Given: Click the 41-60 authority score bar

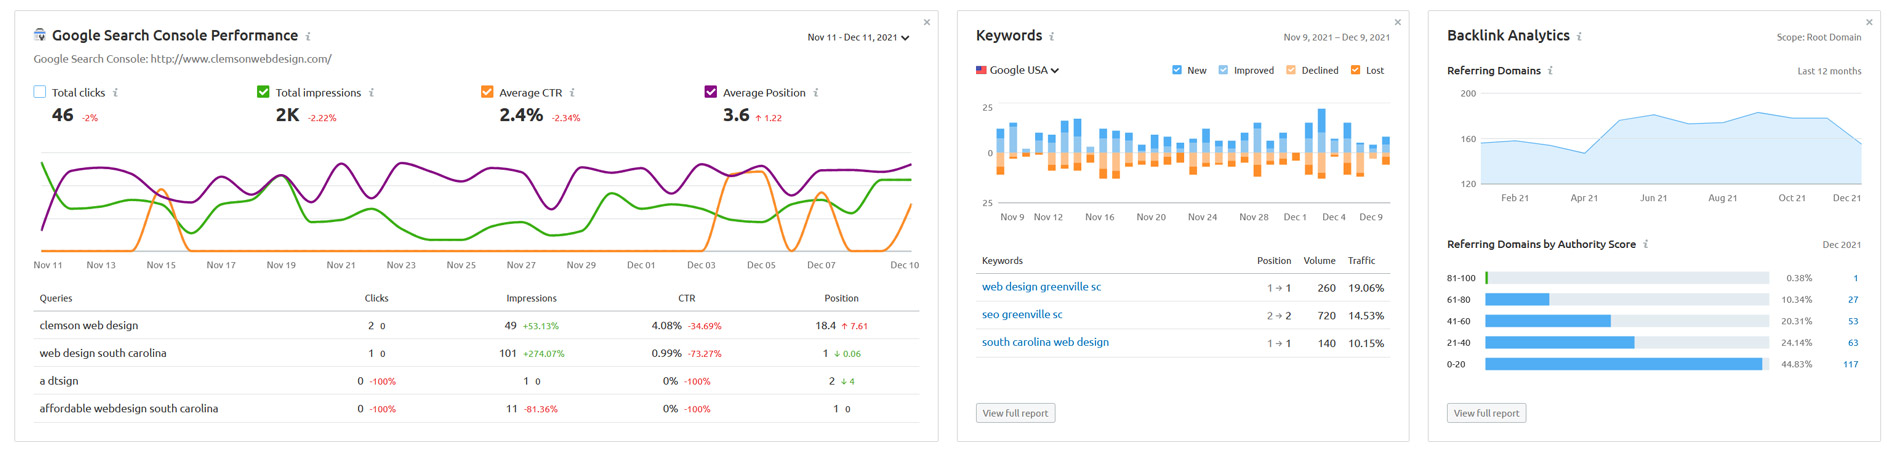Looking at the screenshot, I should click(x=1627, y=321).
